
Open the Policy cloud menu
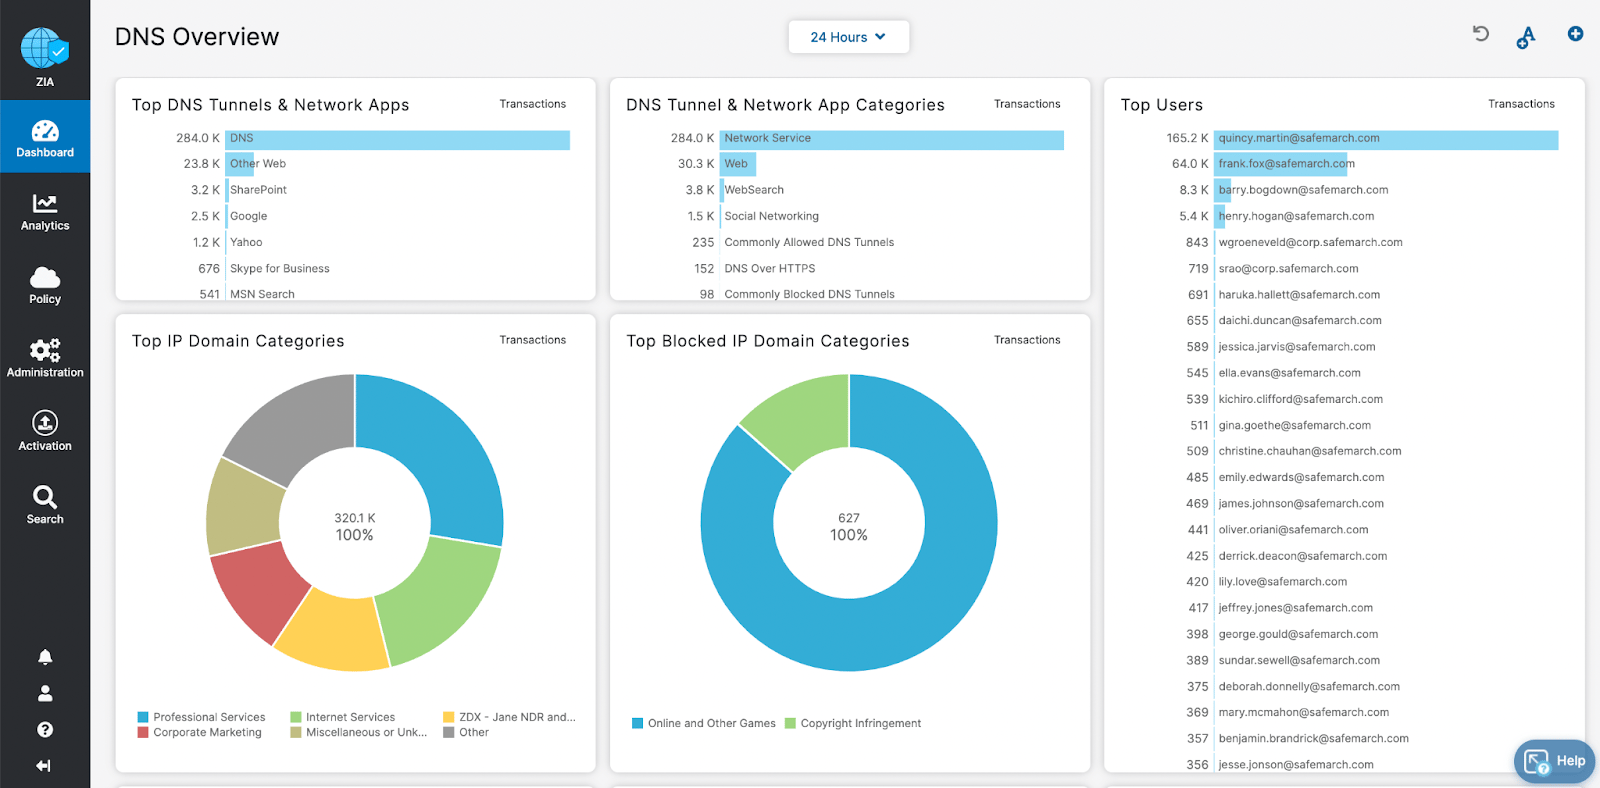point(45,285)
